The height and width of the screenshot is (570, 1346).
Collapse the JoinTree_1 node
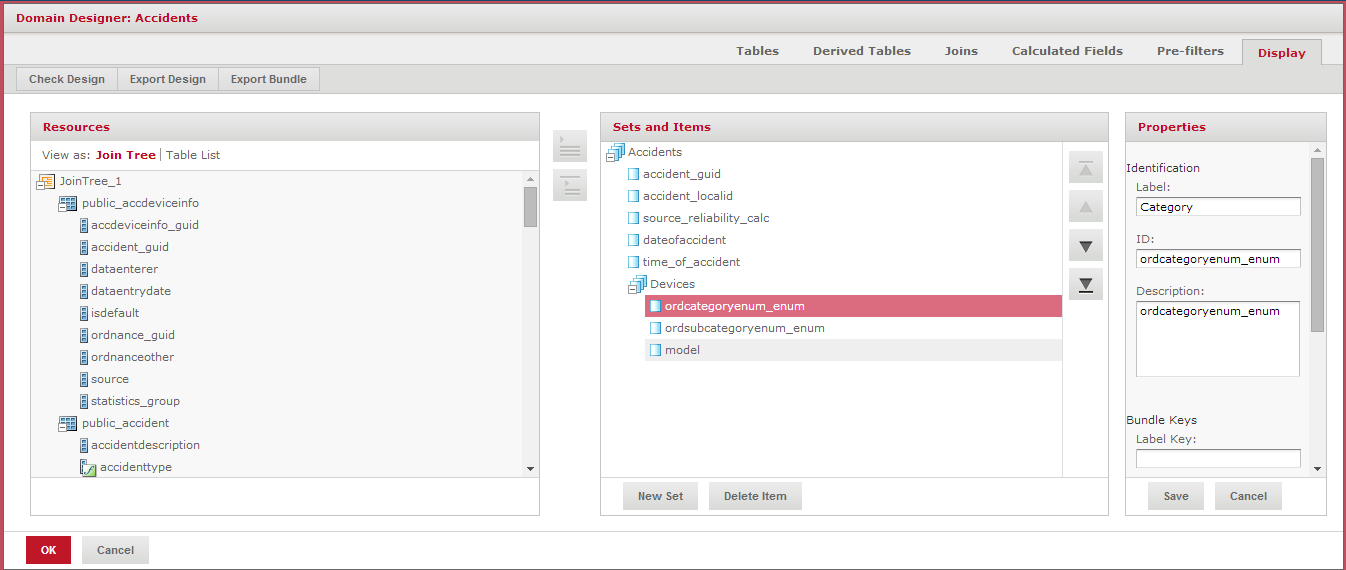click(x=45, y=181)
